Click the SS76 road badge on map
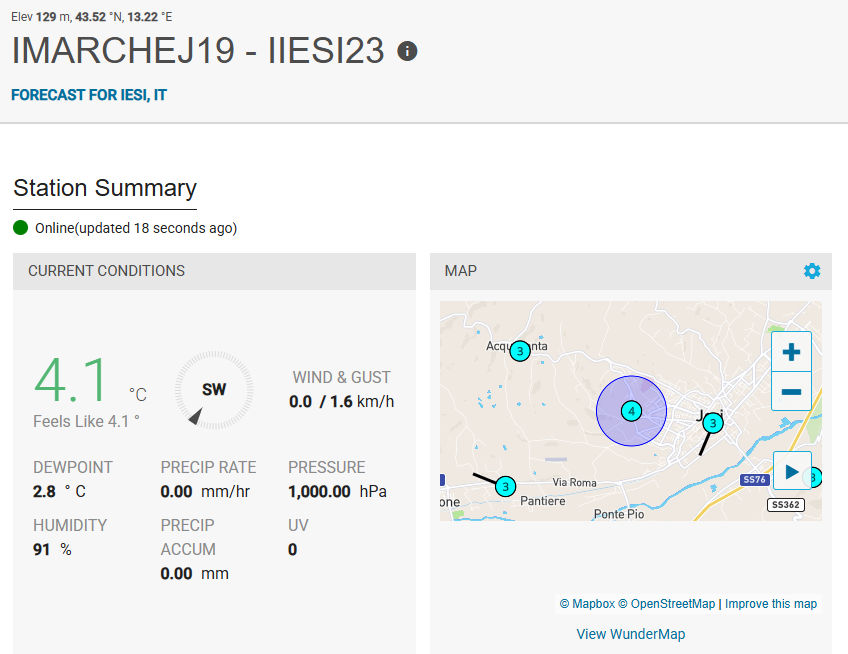Image resolution: width=848 pixels, height=654 pixels. click(753, 480)
